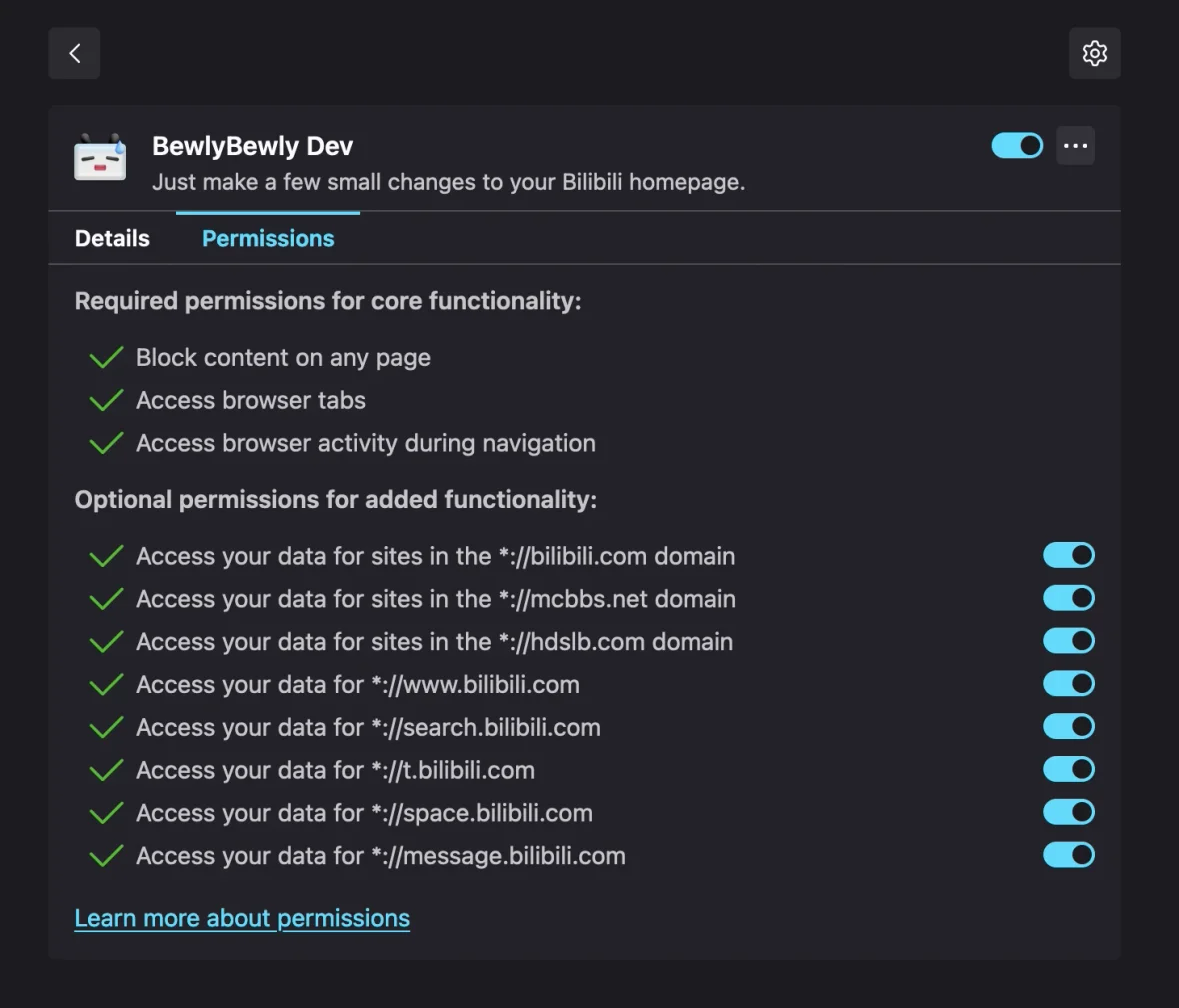This screenshot has width=1179, height=1008.
Task: Click checkmark beside 'Block content on any page'
Action: tap(106, 358)
